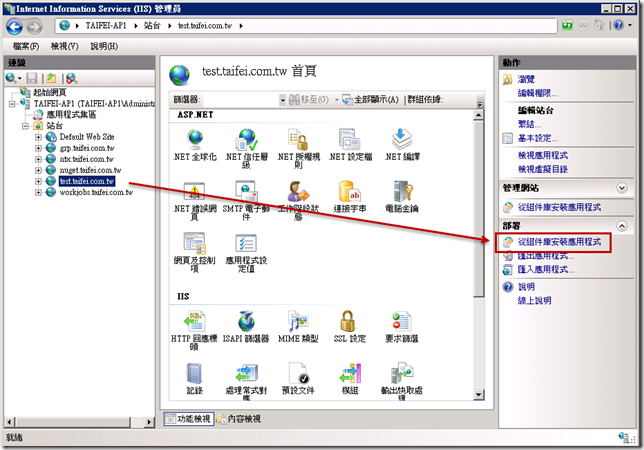Viewport: 644px width, 450px height.
Task: Click the 全部顯示(A) toolbar button
Action: click(370, 100)
